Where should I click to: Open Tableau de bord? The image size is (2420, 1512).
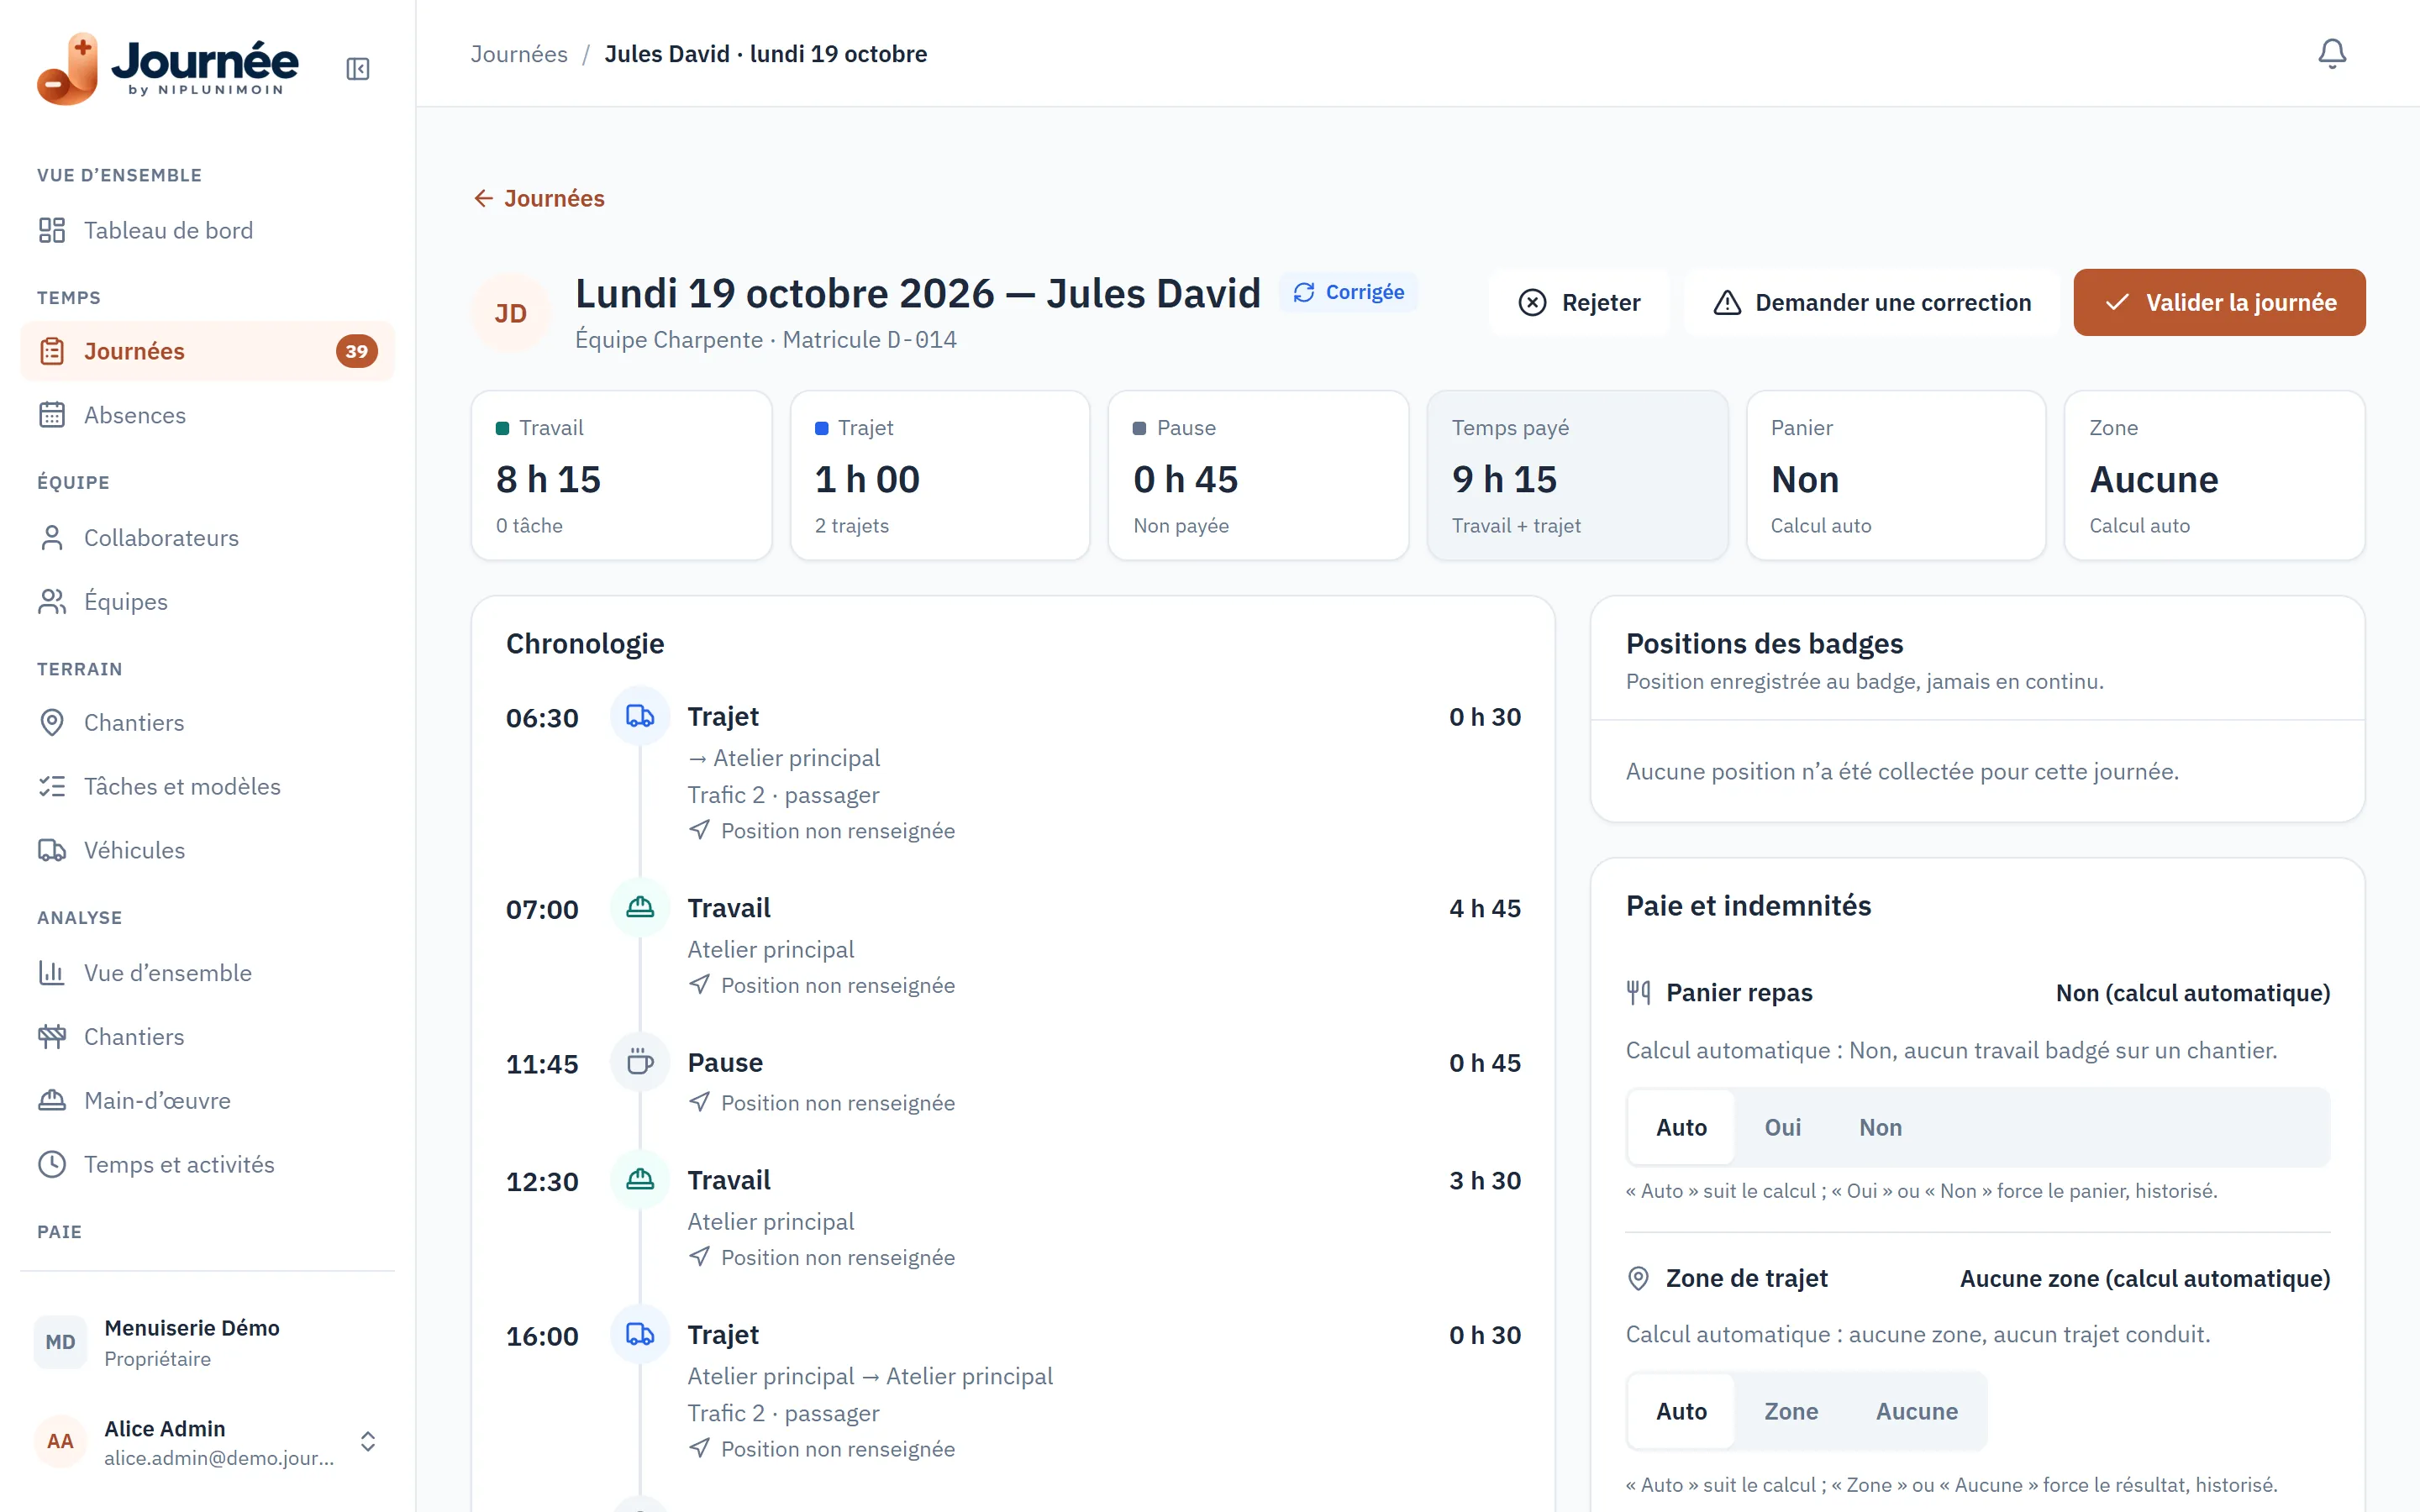207,230
